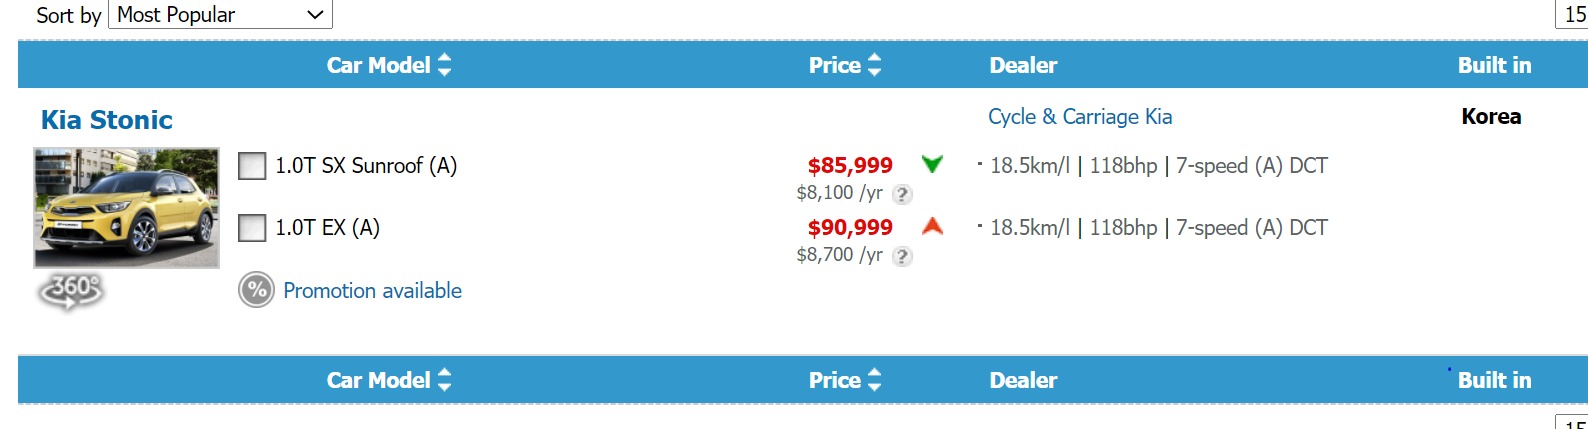Click top Price sort arrows icon
The height and width of the screenshot is (429, 1588).
(x=875, y=65)
